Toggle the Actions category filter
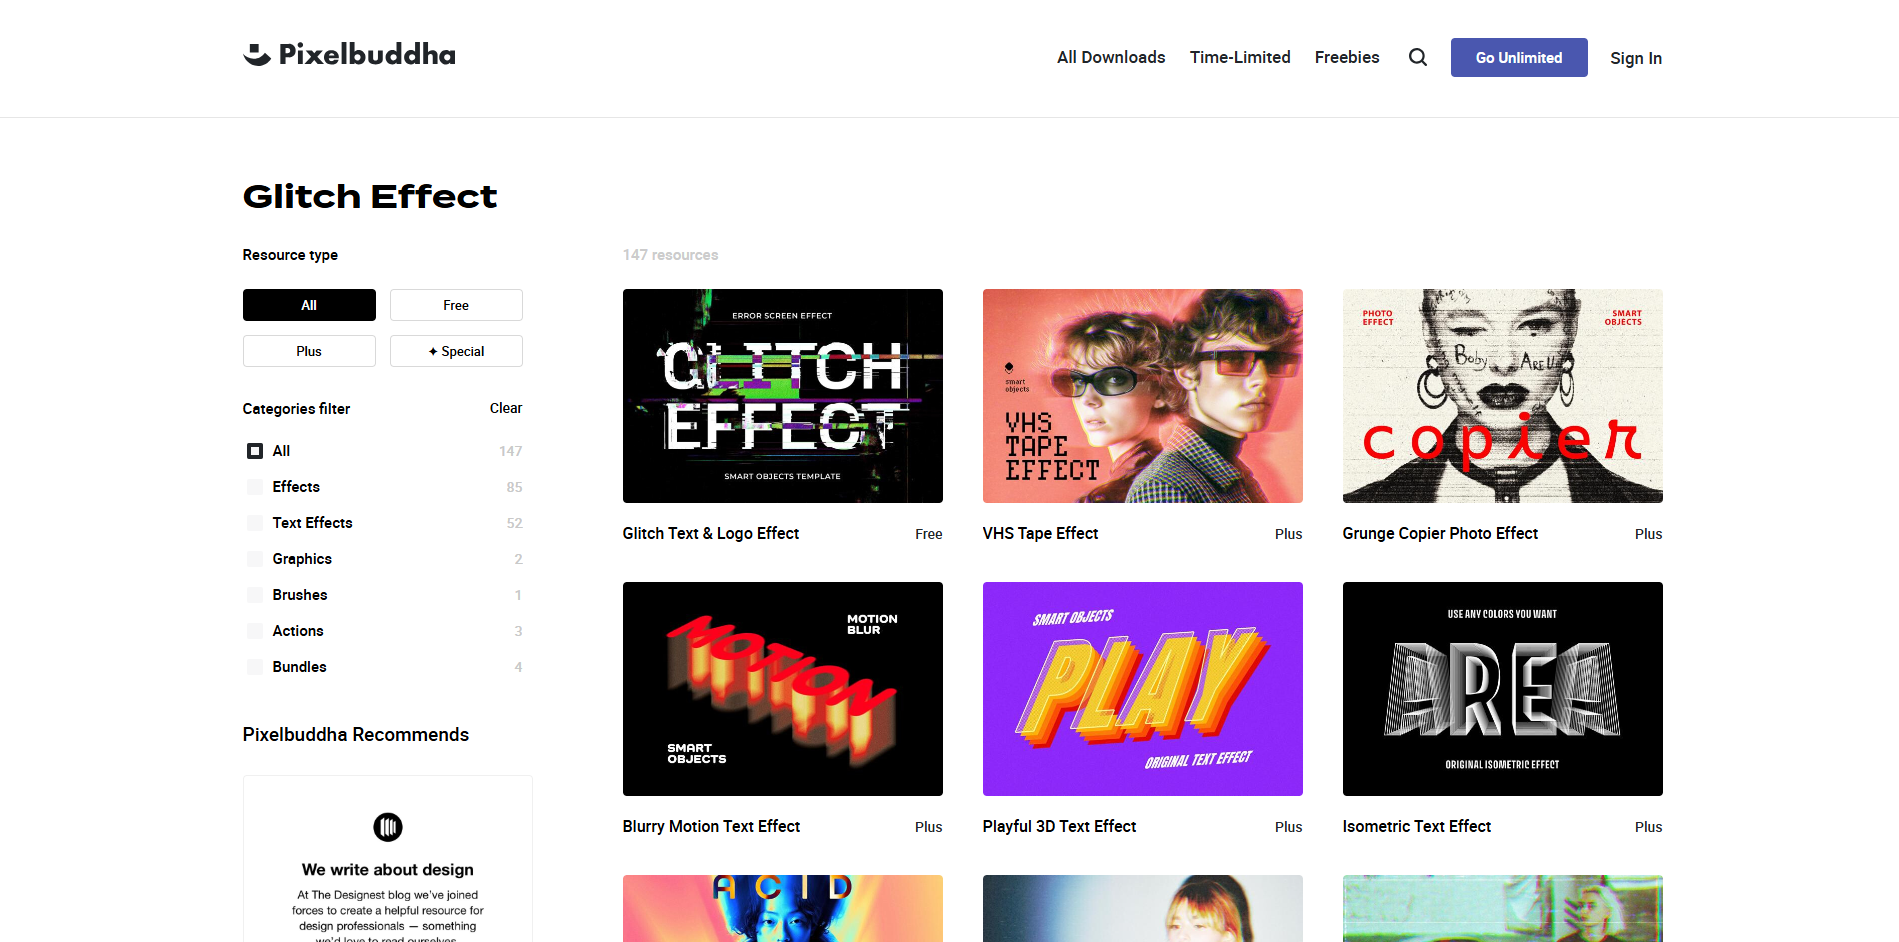 pyautogui.click(x=254, y=631)
